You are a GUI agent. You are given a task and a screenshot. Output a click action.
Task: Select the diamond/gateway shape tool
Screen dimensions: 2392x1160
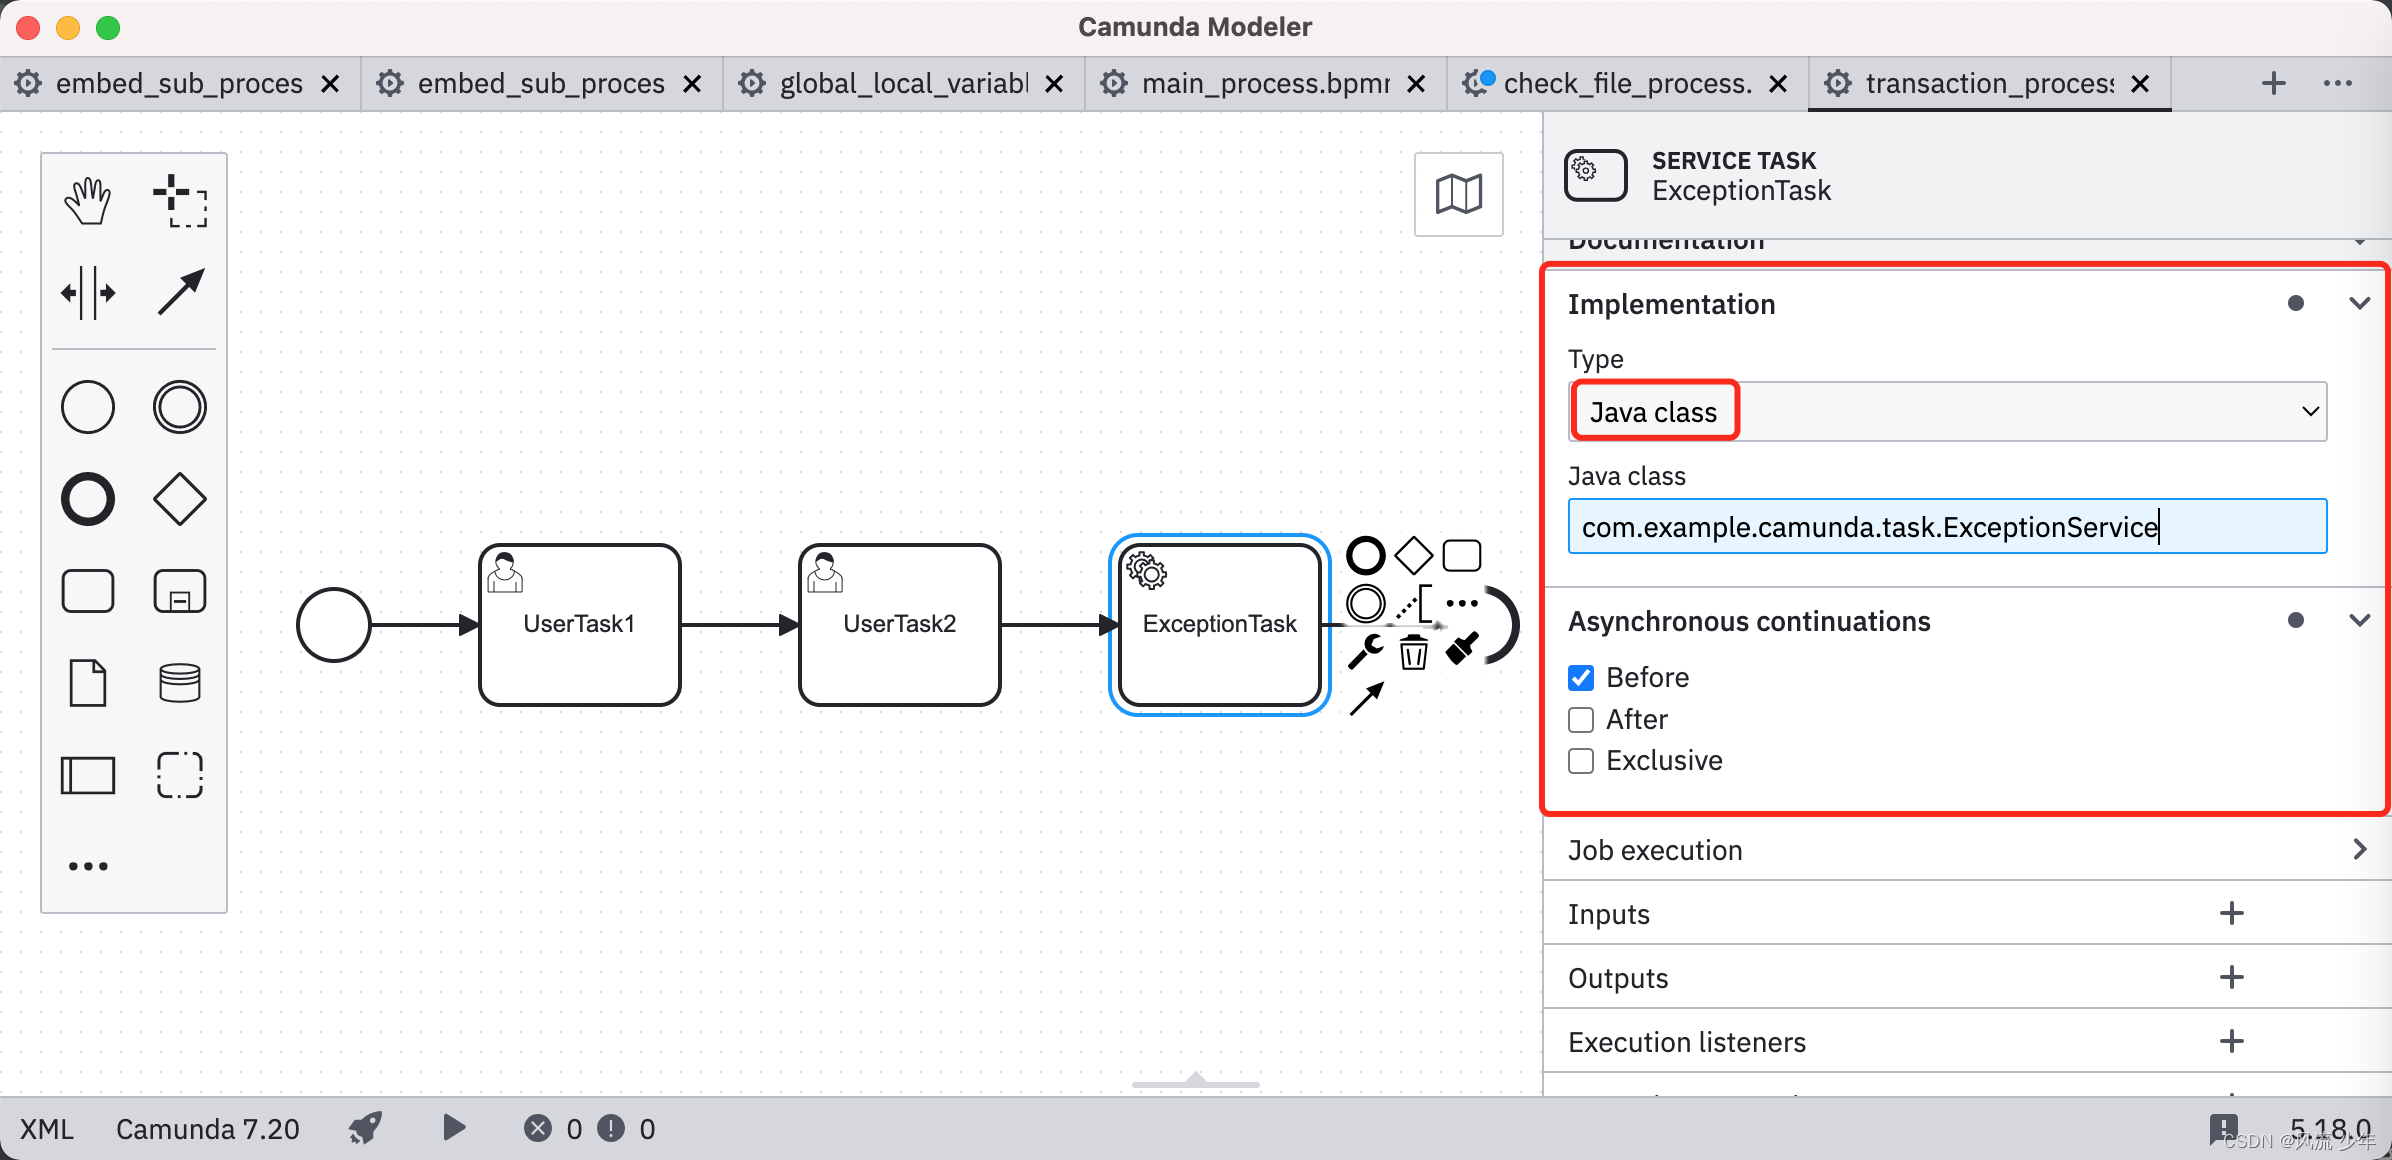(x=178, y=501)
